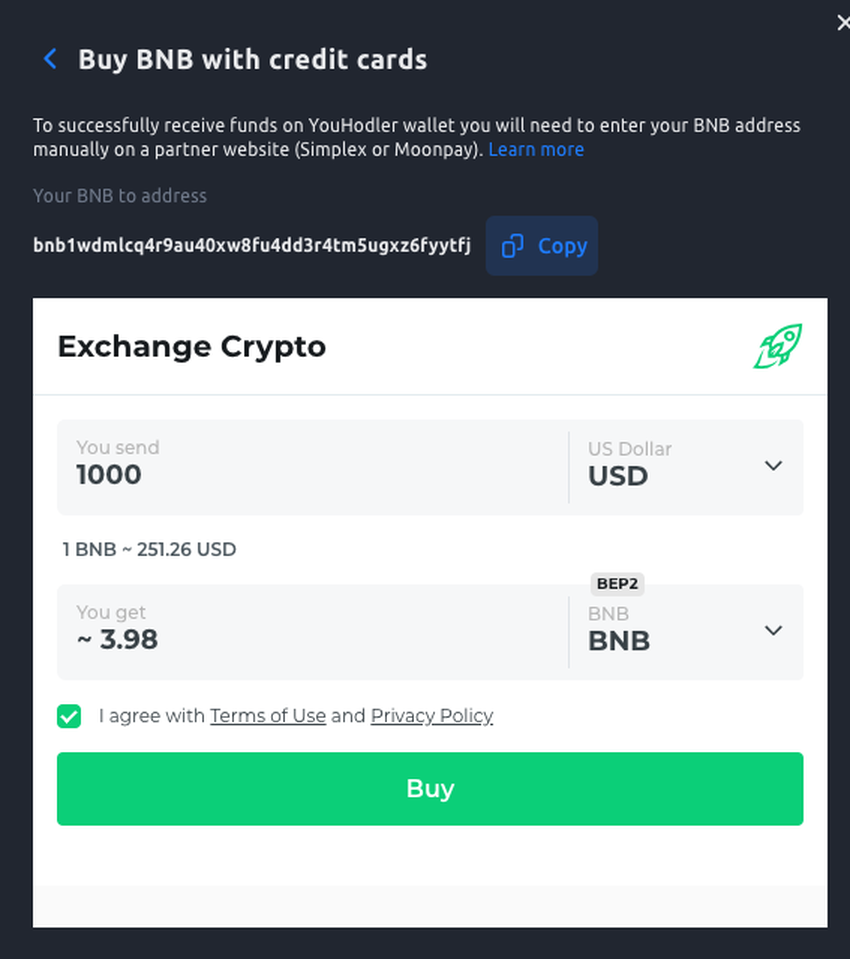Open the Terms of Use link
The image size is (850, 959).
(268, 716)
